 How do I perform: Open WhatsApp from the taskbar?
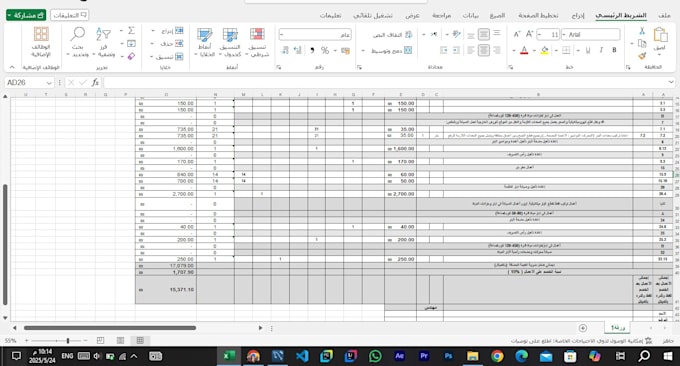[375, 356]
